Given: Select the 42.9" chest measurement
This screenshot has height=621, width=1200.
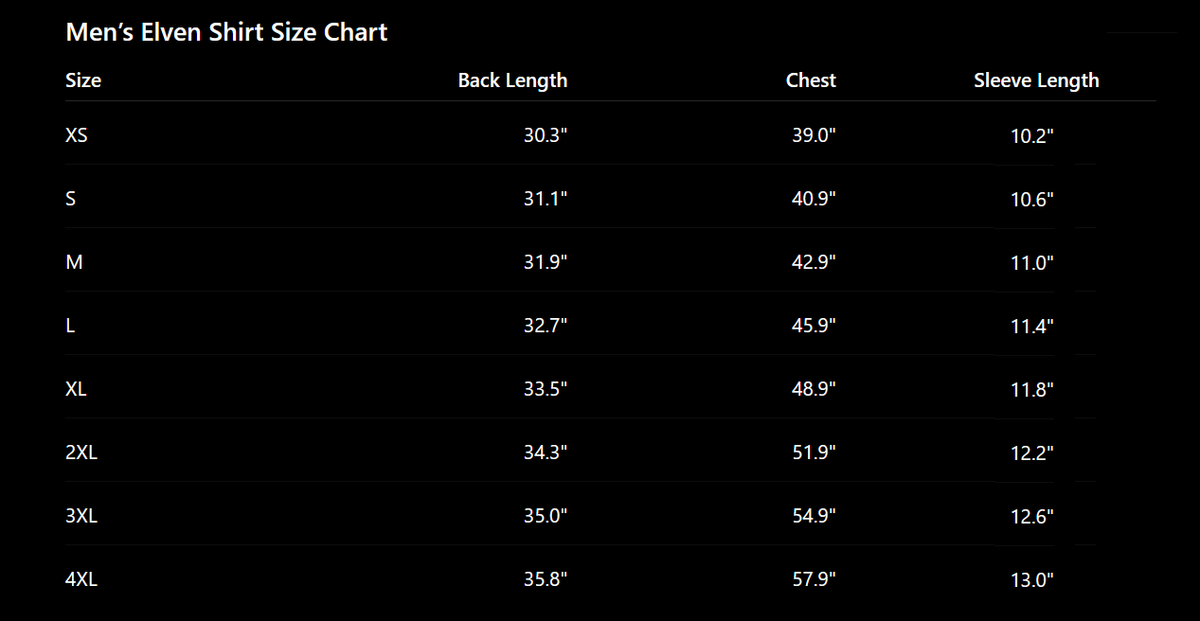Looking at the screenshot, I should tap(814, 262).
